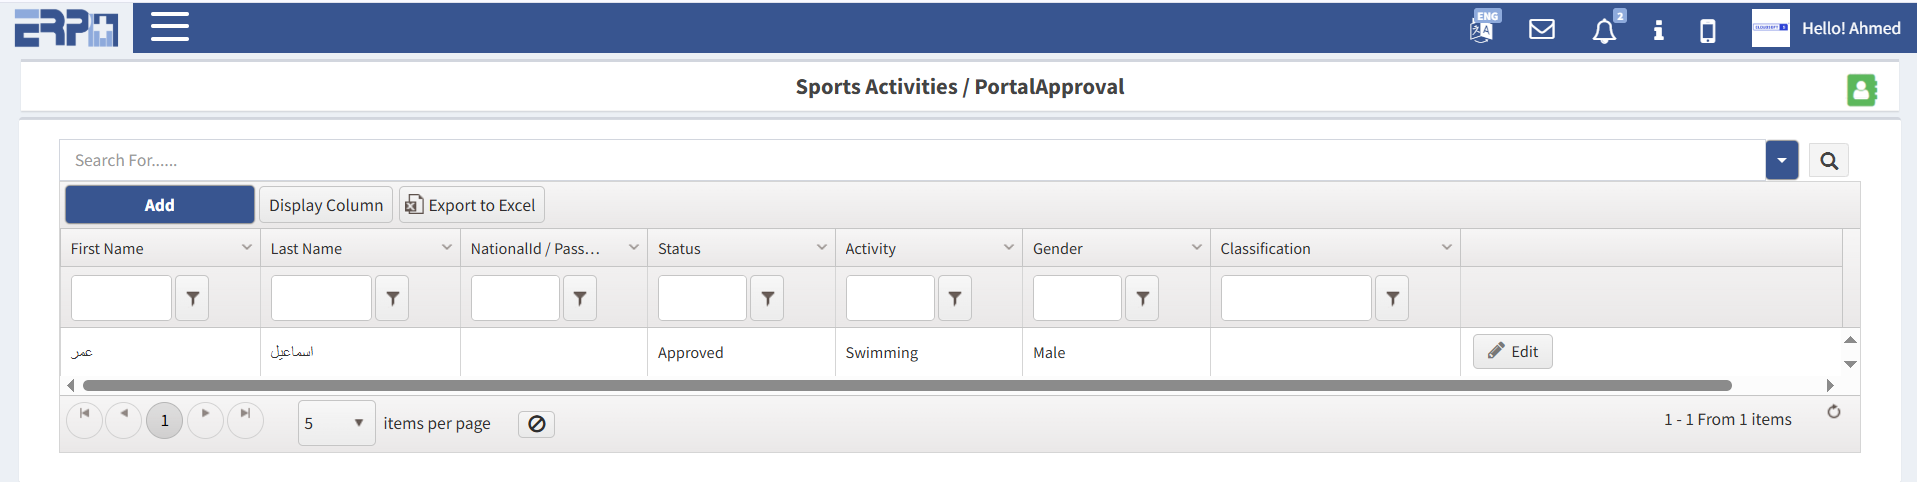Expand the search options blue dropdown

[x=1781, y=161]
